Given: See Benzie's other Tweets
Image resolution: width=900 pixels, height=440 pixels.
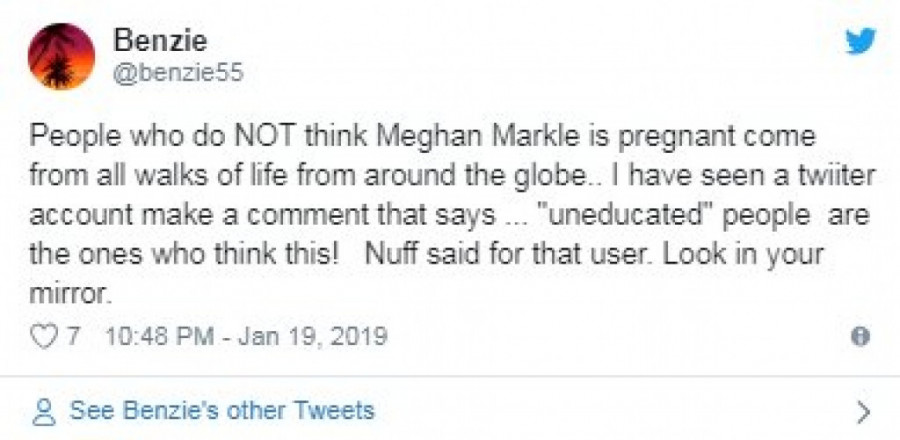Looking at the screenshot, I should click(x=221, y=410).
